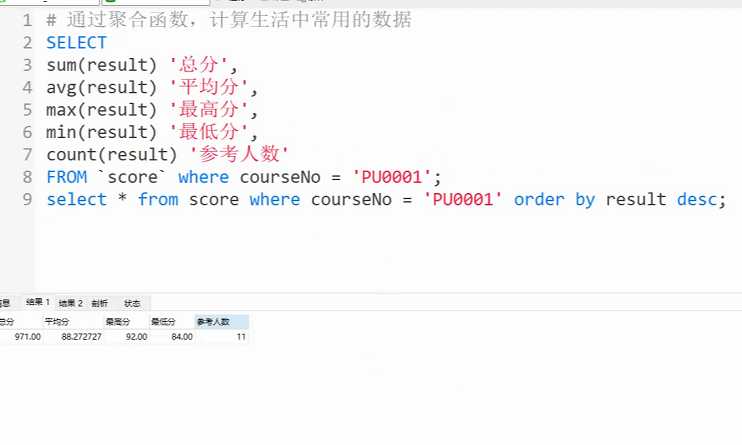Click the '最低分' alias string

(209, 132)
